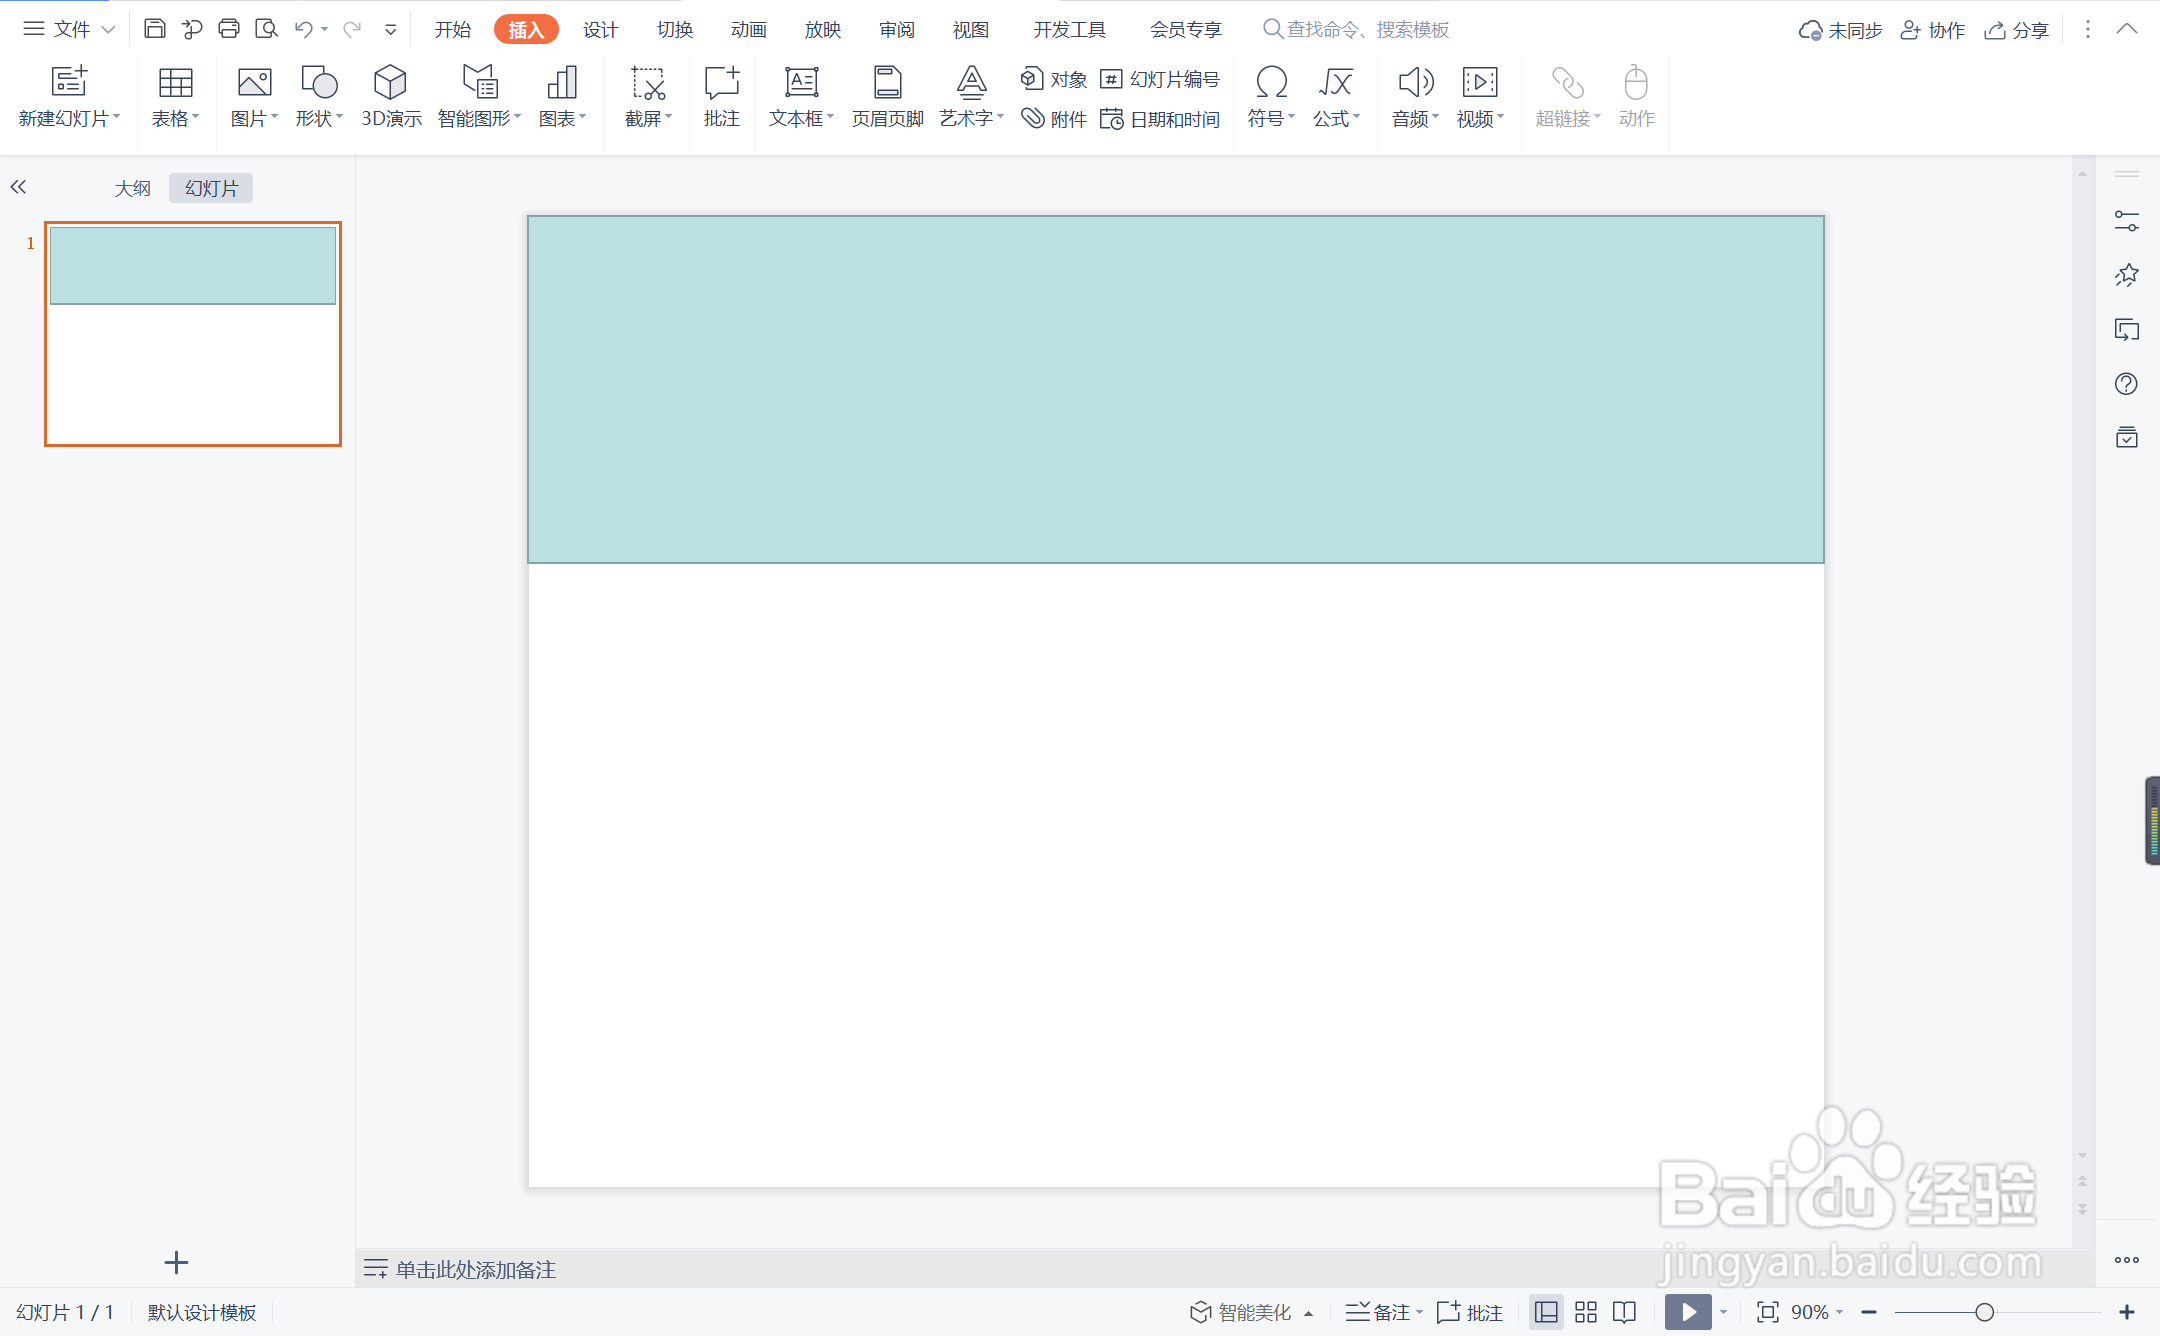The image size is (2160, 1336).
Task: Click the print icon in quick toolbar
Action: click(x=229, y=29)
